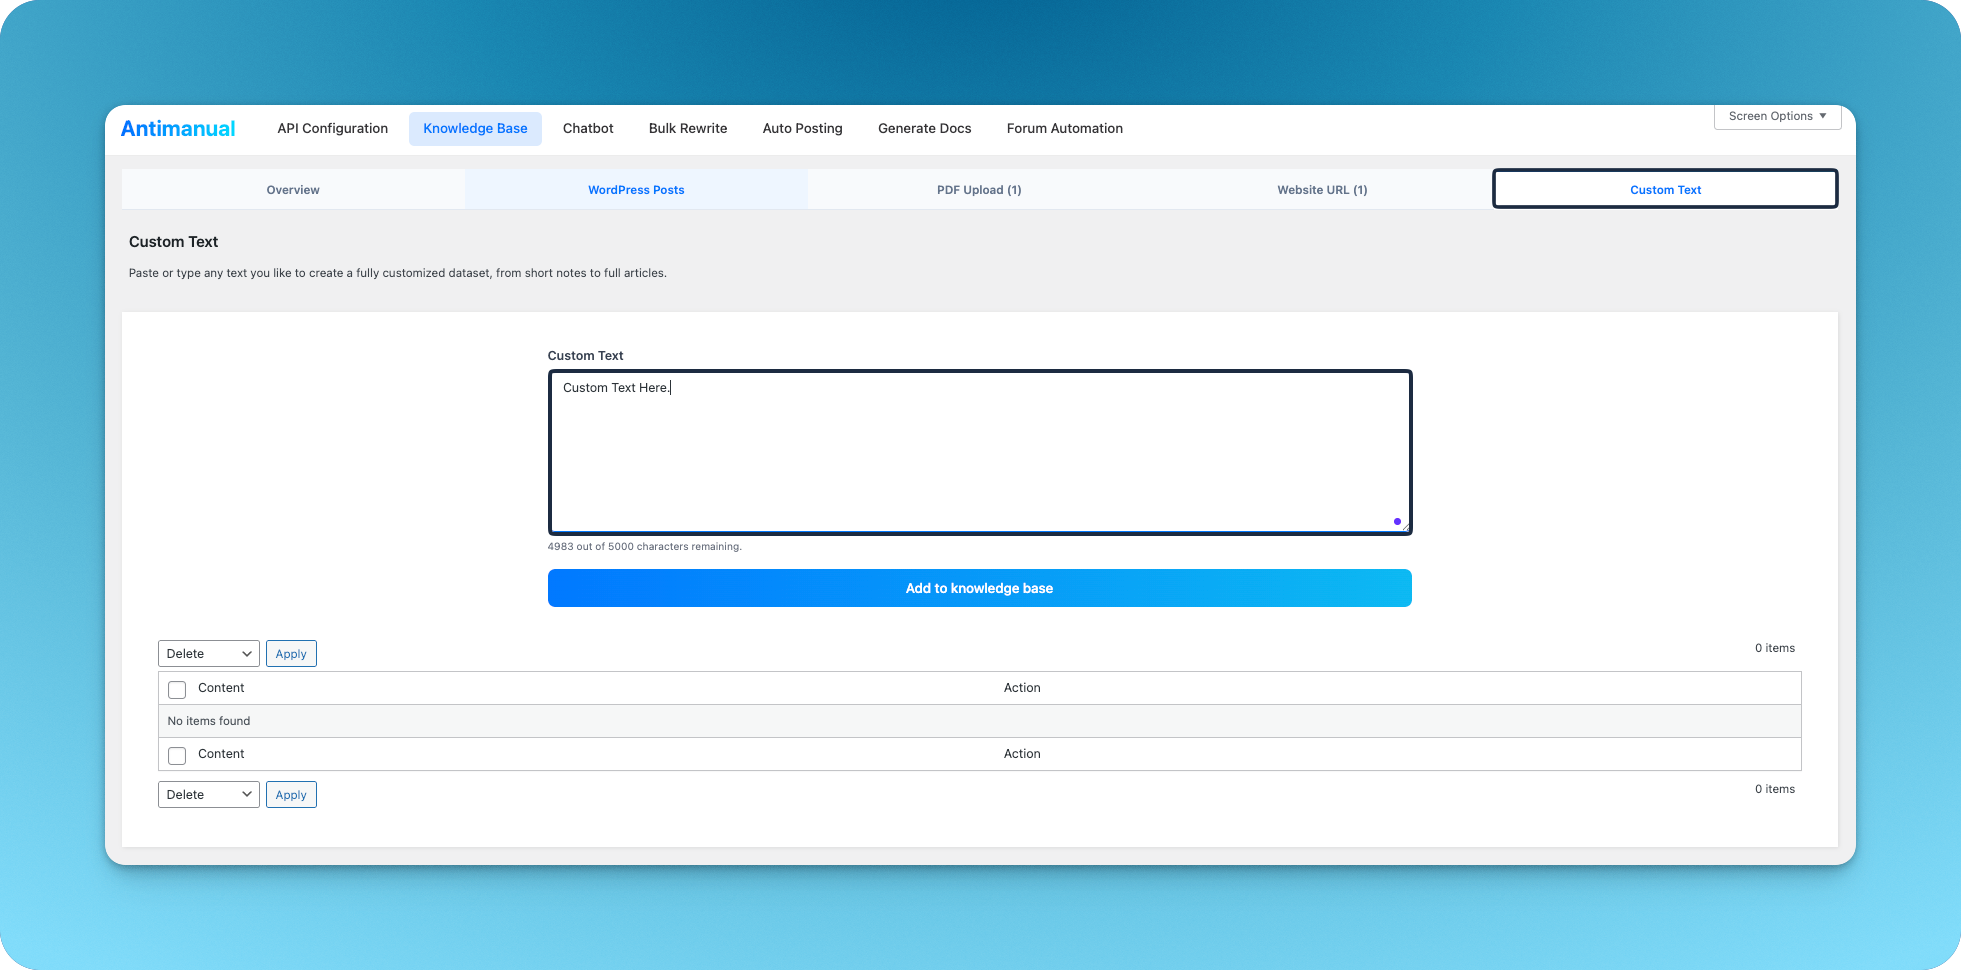Switch to the API Configuration menu
The width and height of the screenshot is (1961, 970).
pyautogui.click(x=332, y=128)
